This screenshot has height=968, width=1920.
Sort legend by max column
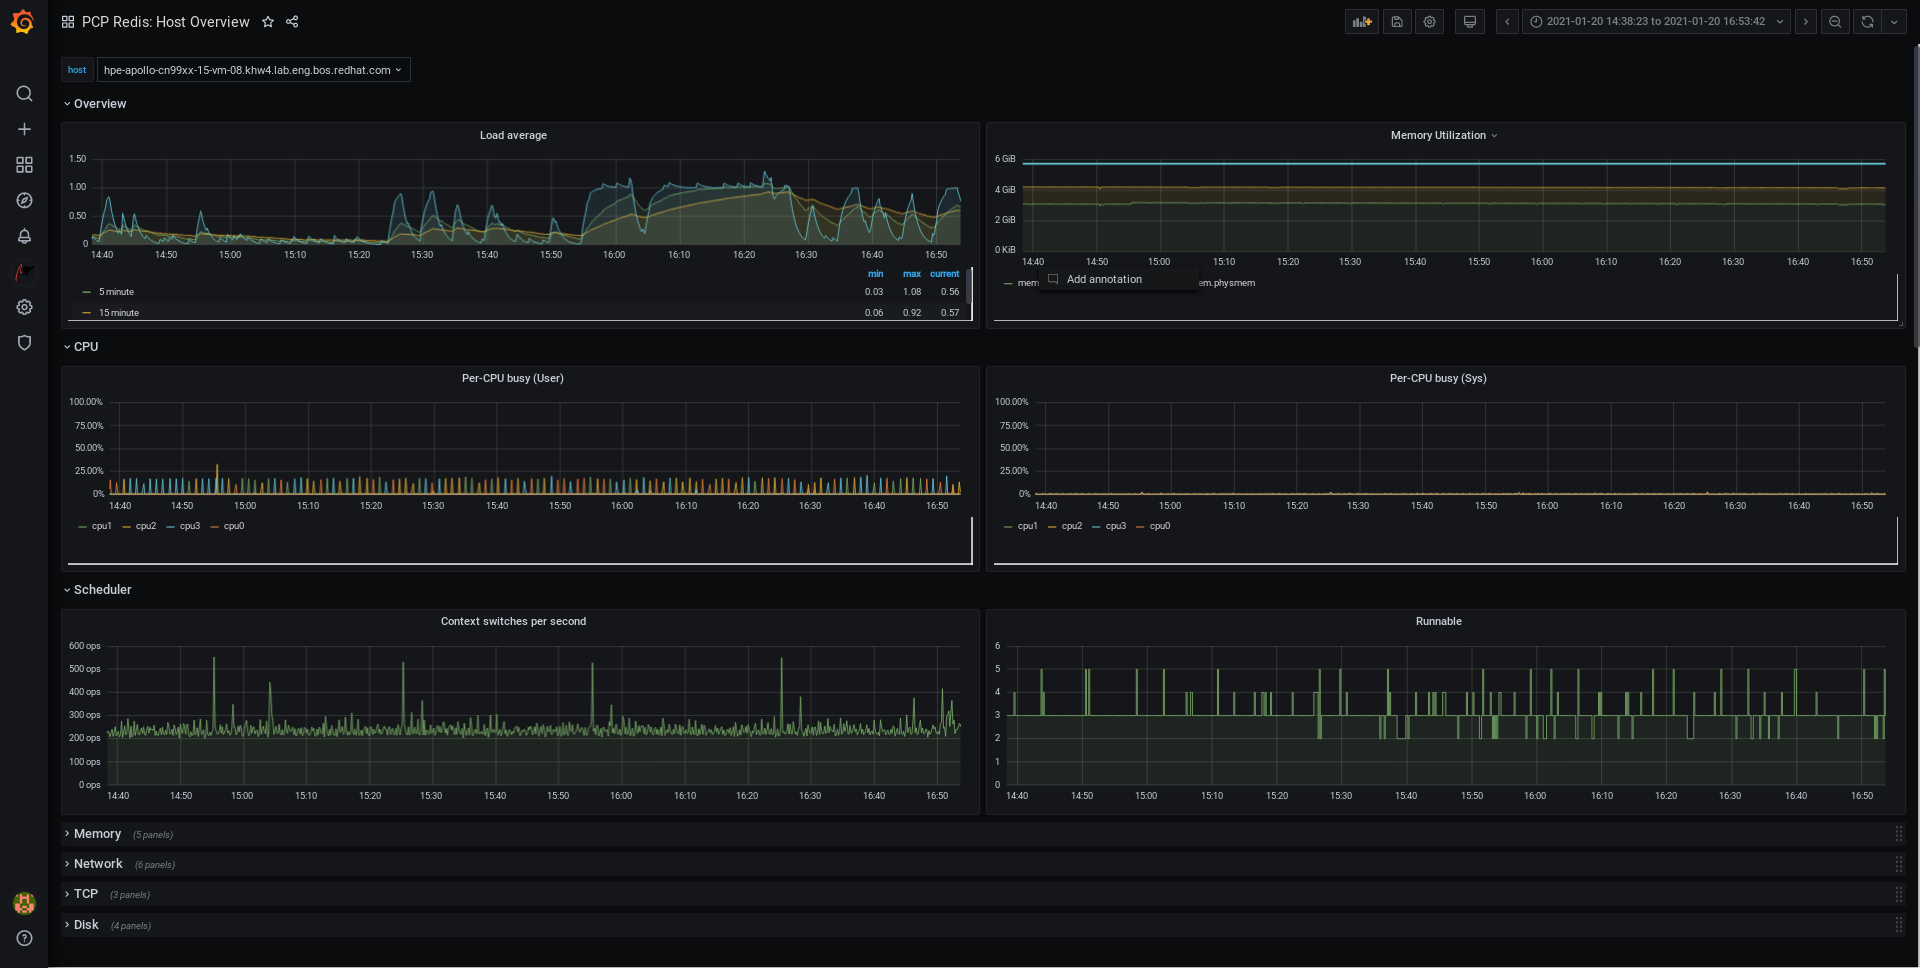click(x=912, y=274)
